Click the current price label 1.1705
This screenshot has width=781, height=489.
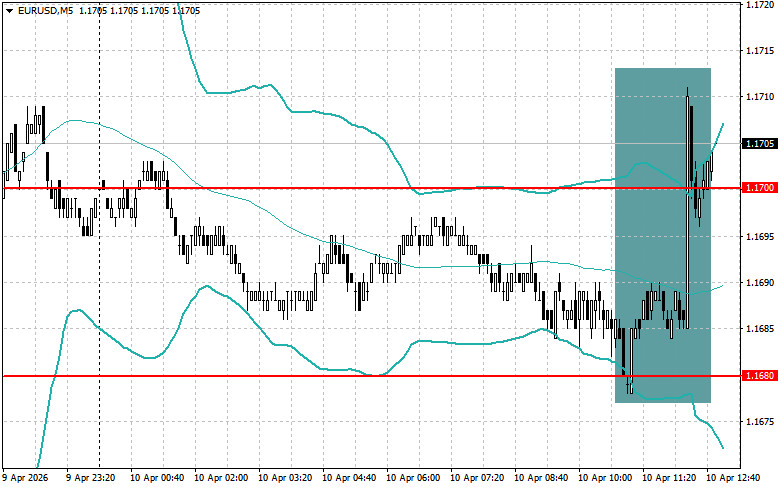point(760,143)
